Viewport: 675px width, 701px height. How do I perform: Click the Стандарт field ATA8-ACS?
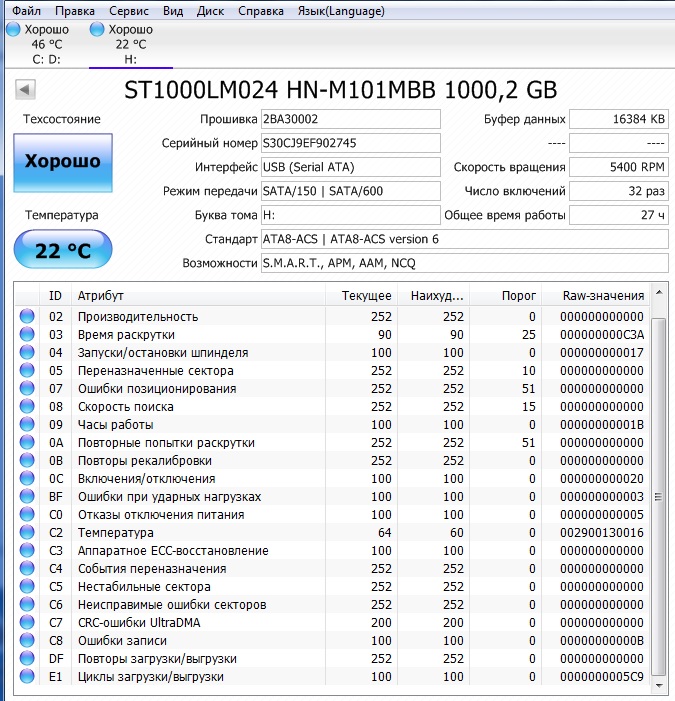click(464, 239)
